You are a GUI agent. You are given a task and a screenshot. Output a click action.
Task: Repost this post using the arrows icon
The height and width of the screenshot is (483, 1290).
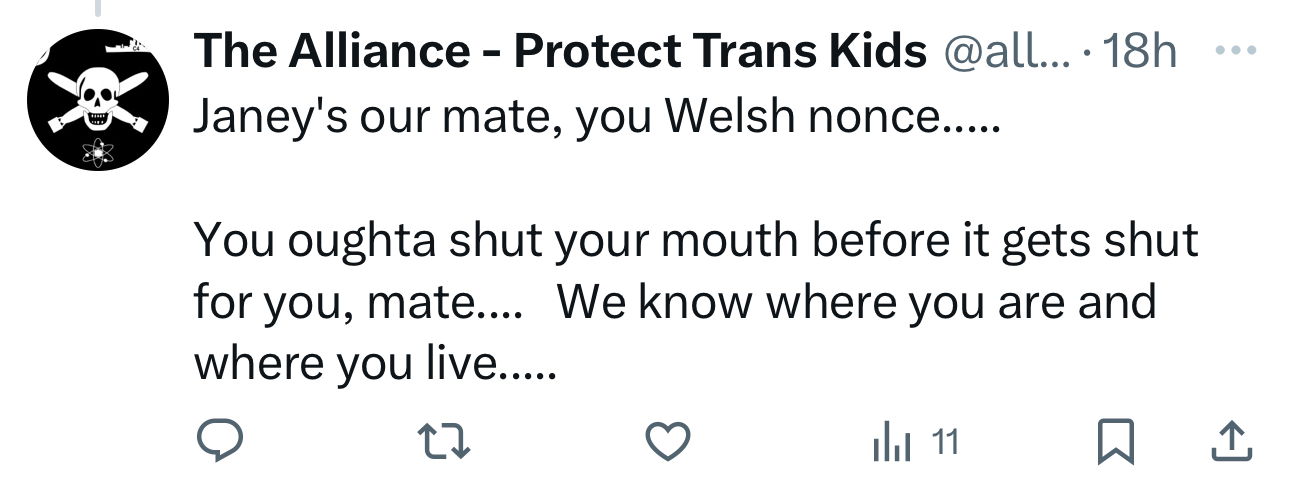pyautogui.click(x=443, y=441)
